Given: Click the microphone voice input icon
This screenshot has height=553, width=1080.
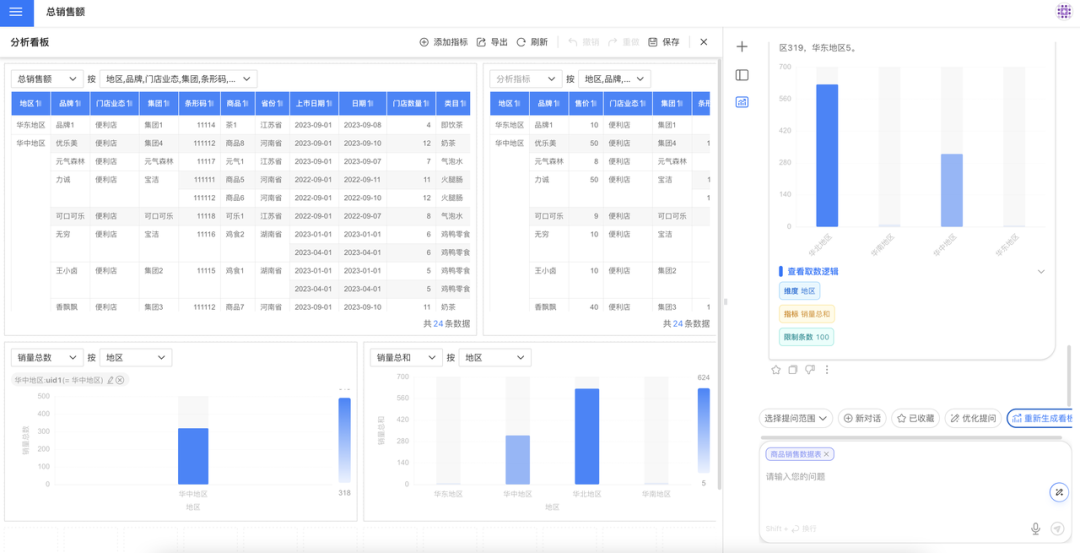Looking at the screenshot, I should click(x=1035, y=528).
